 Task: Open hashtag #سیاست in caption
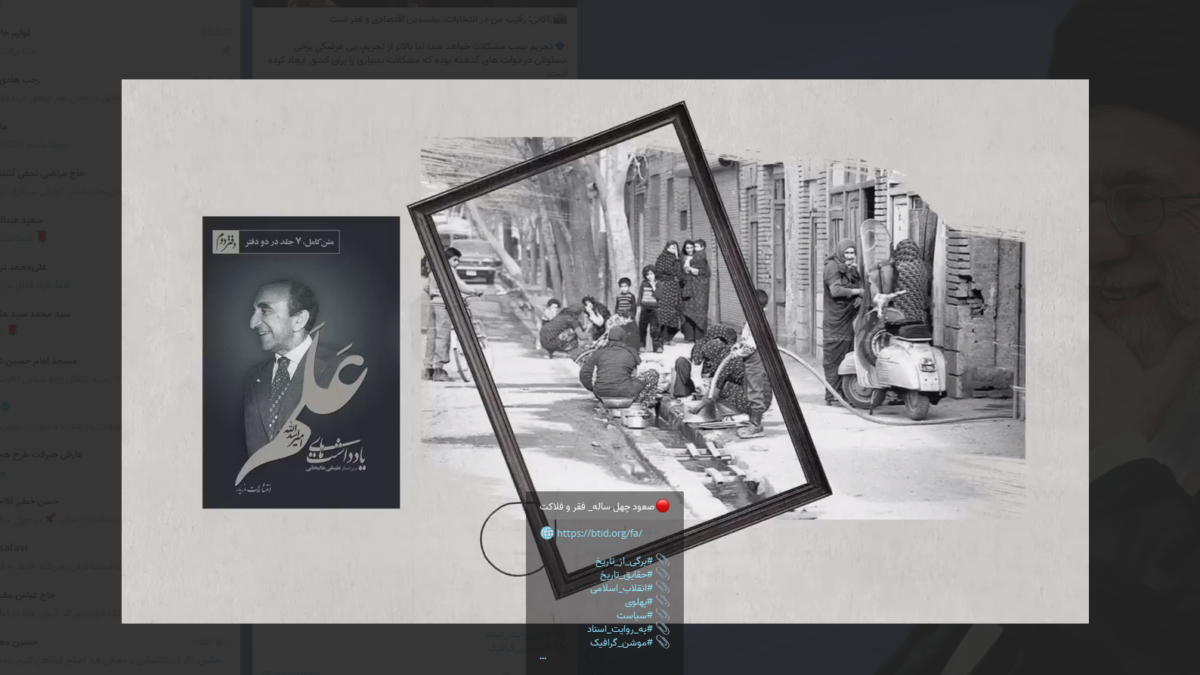(x=634, y=615)
